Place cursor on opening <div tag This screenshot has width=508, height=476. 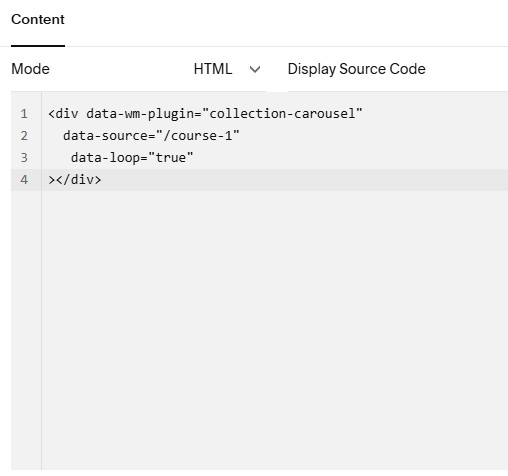click(x=63, y=114)
